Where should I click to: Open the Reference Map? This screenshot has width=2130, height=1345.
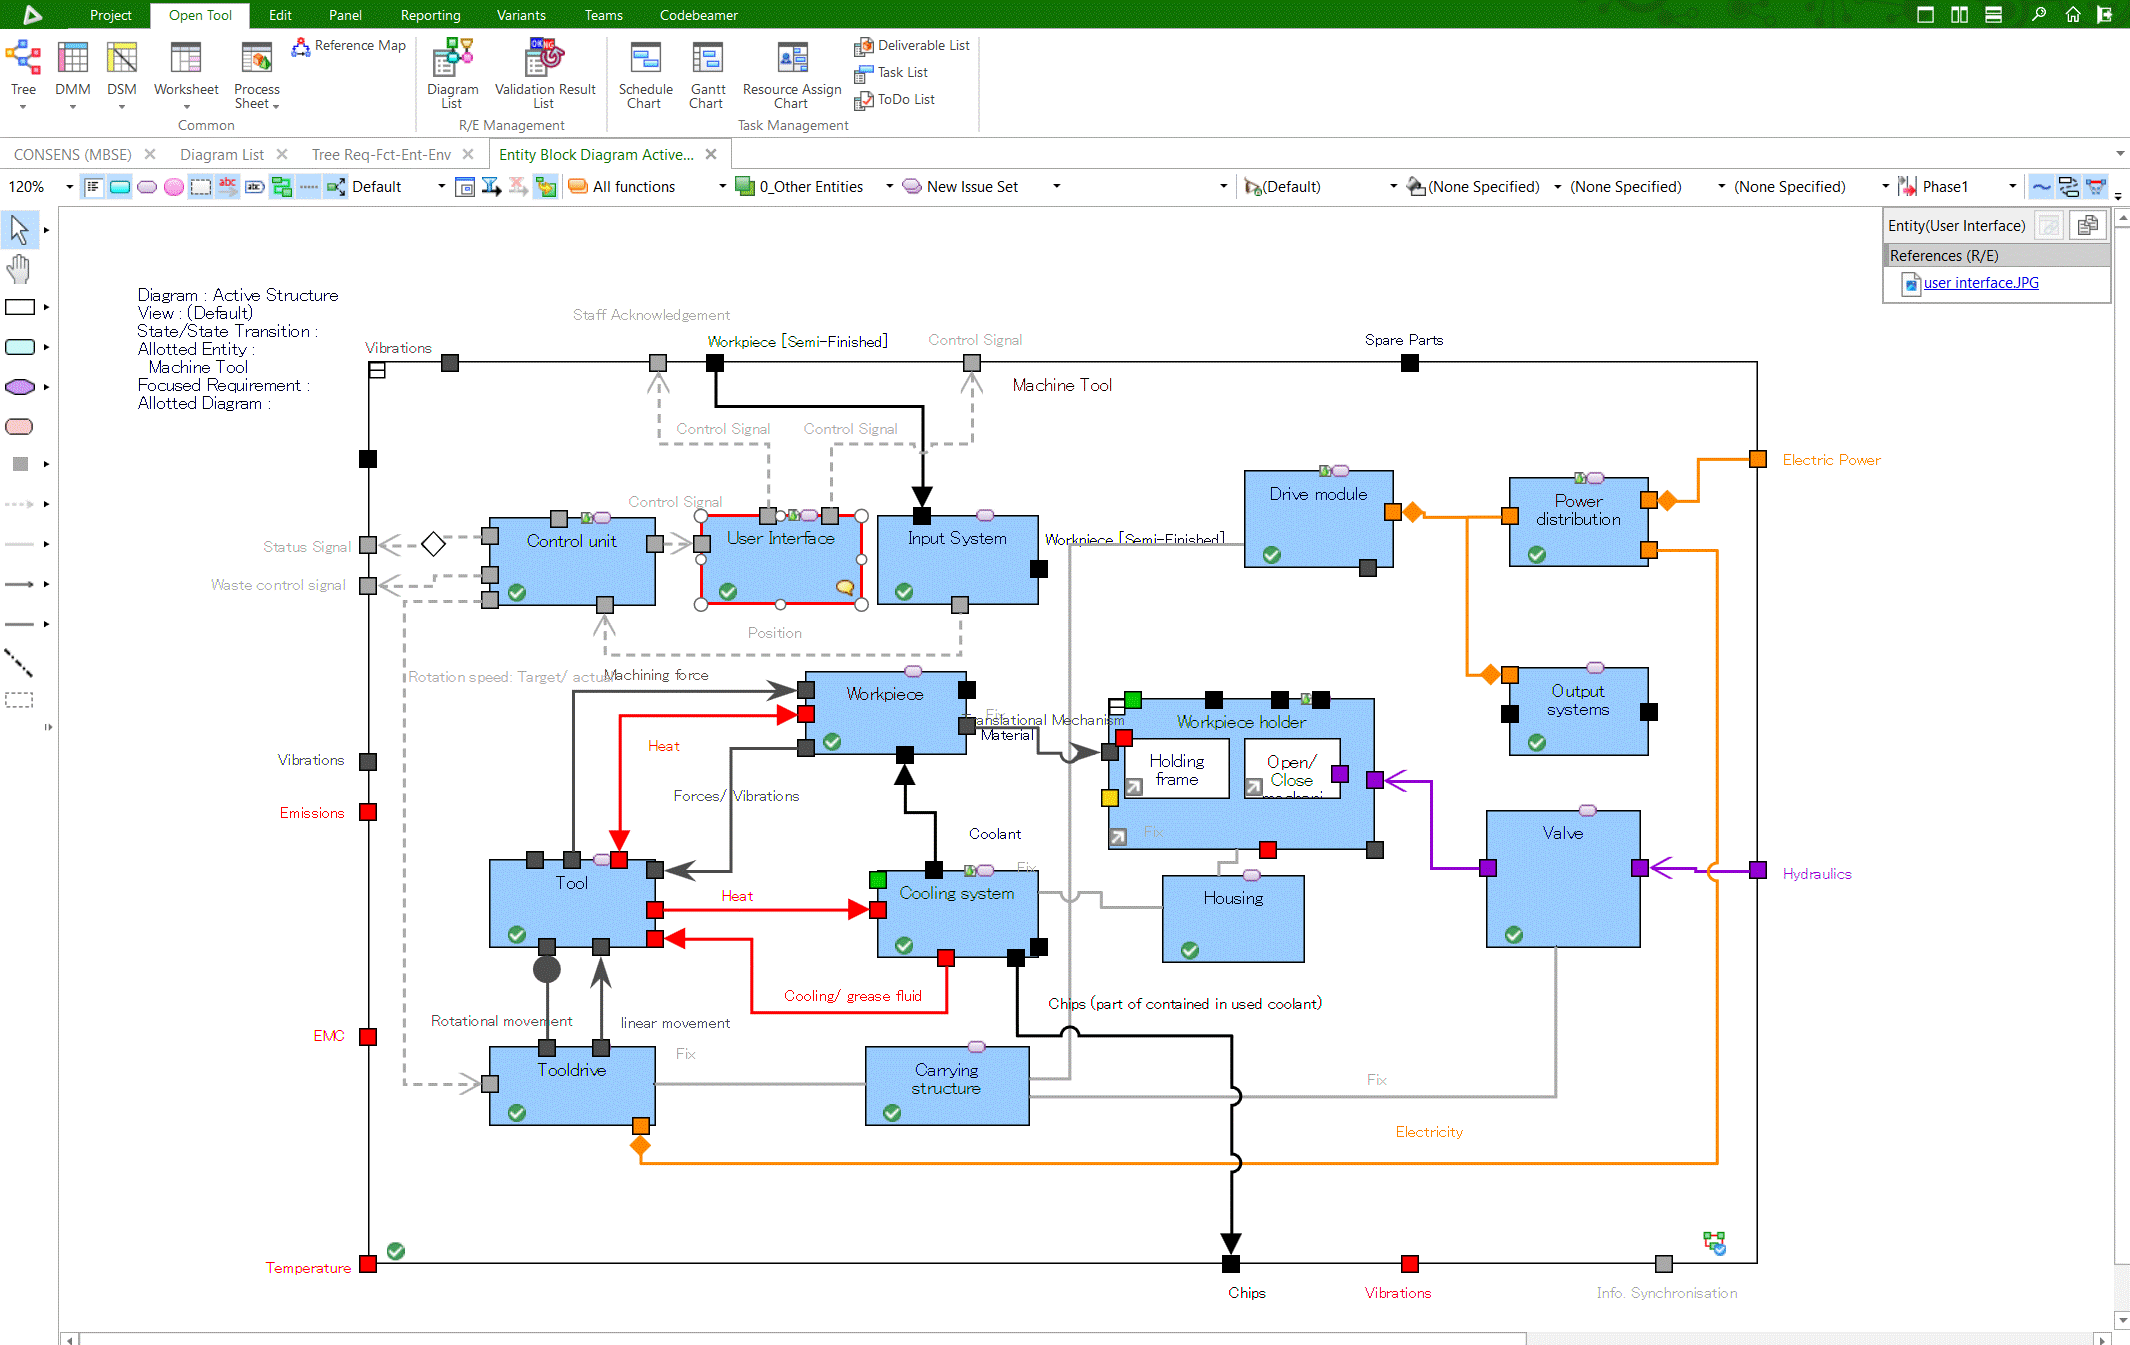pos(348,46)
